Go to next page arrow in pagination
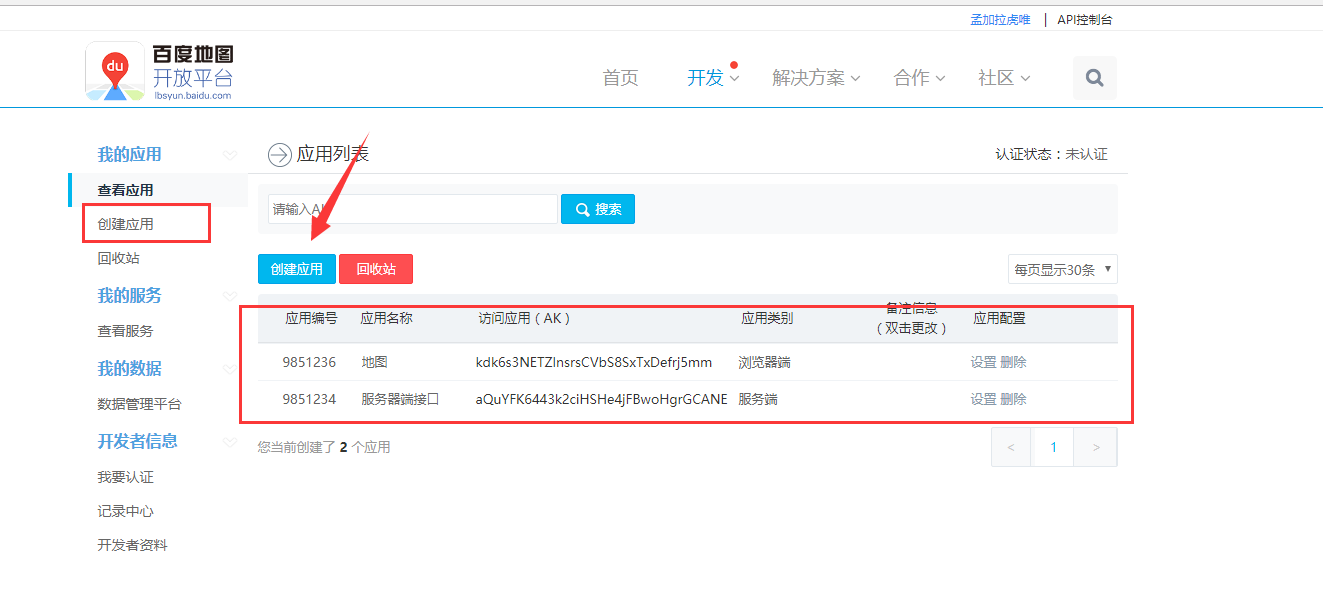The height and width of the screenshot is (595, 1323). [x=1096, y=447]
